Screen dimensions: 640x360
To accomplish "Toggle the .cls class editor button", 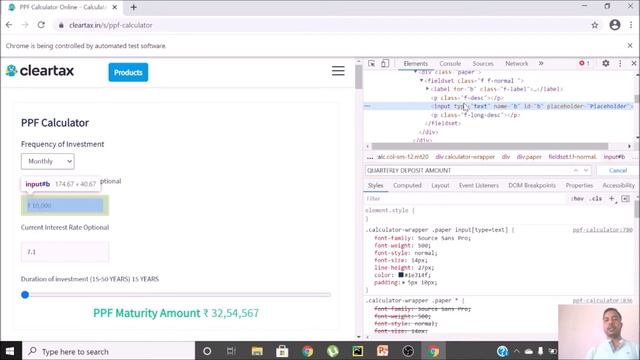I will (596, 198).
